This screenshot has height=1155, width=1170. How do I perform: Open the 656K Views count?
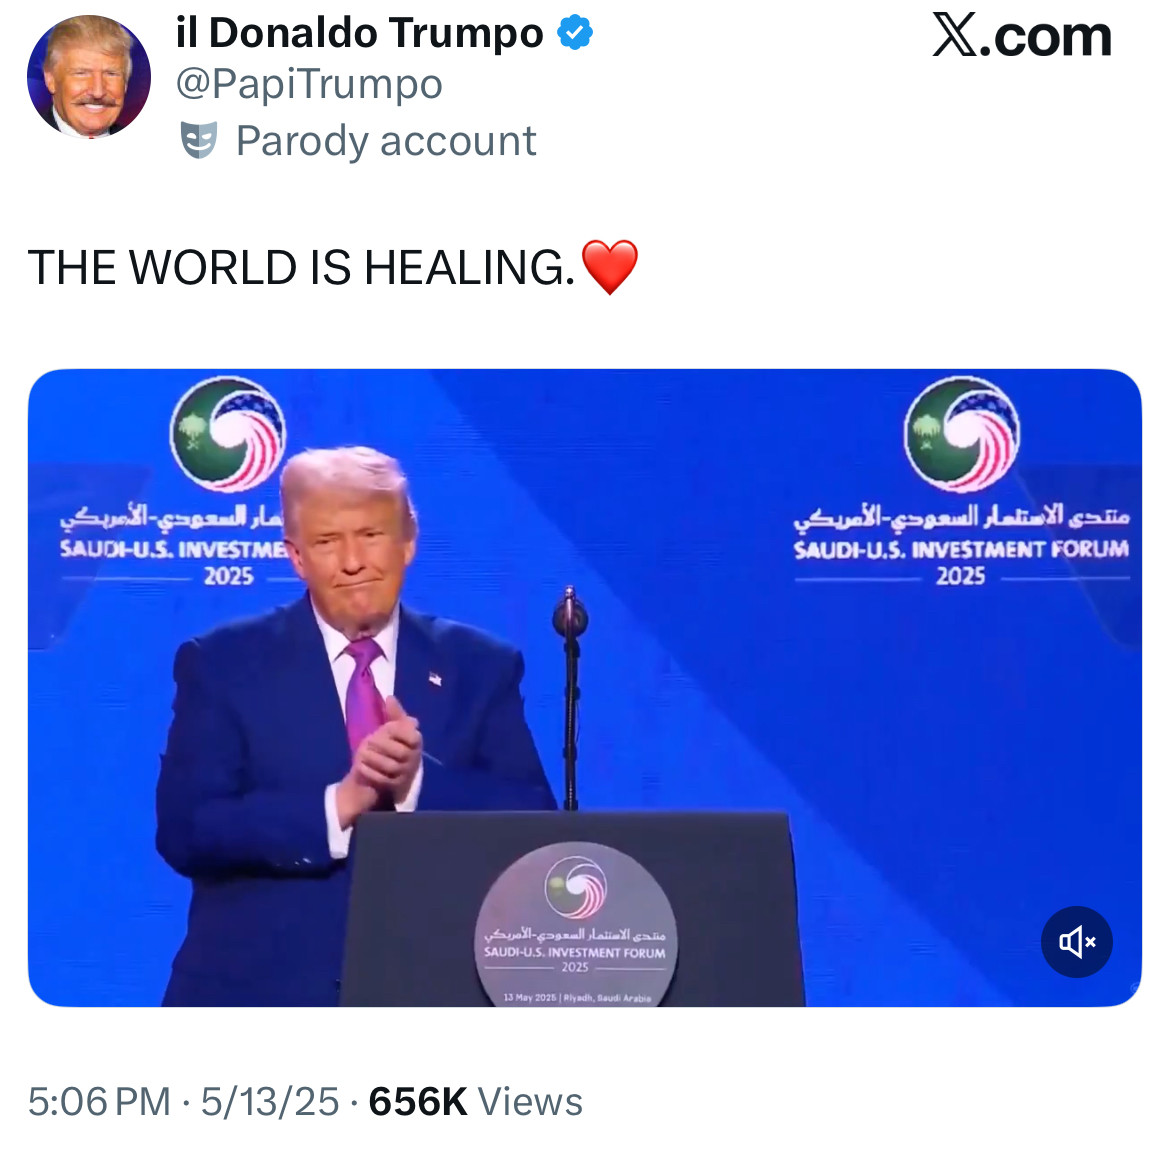point(475,1101)
